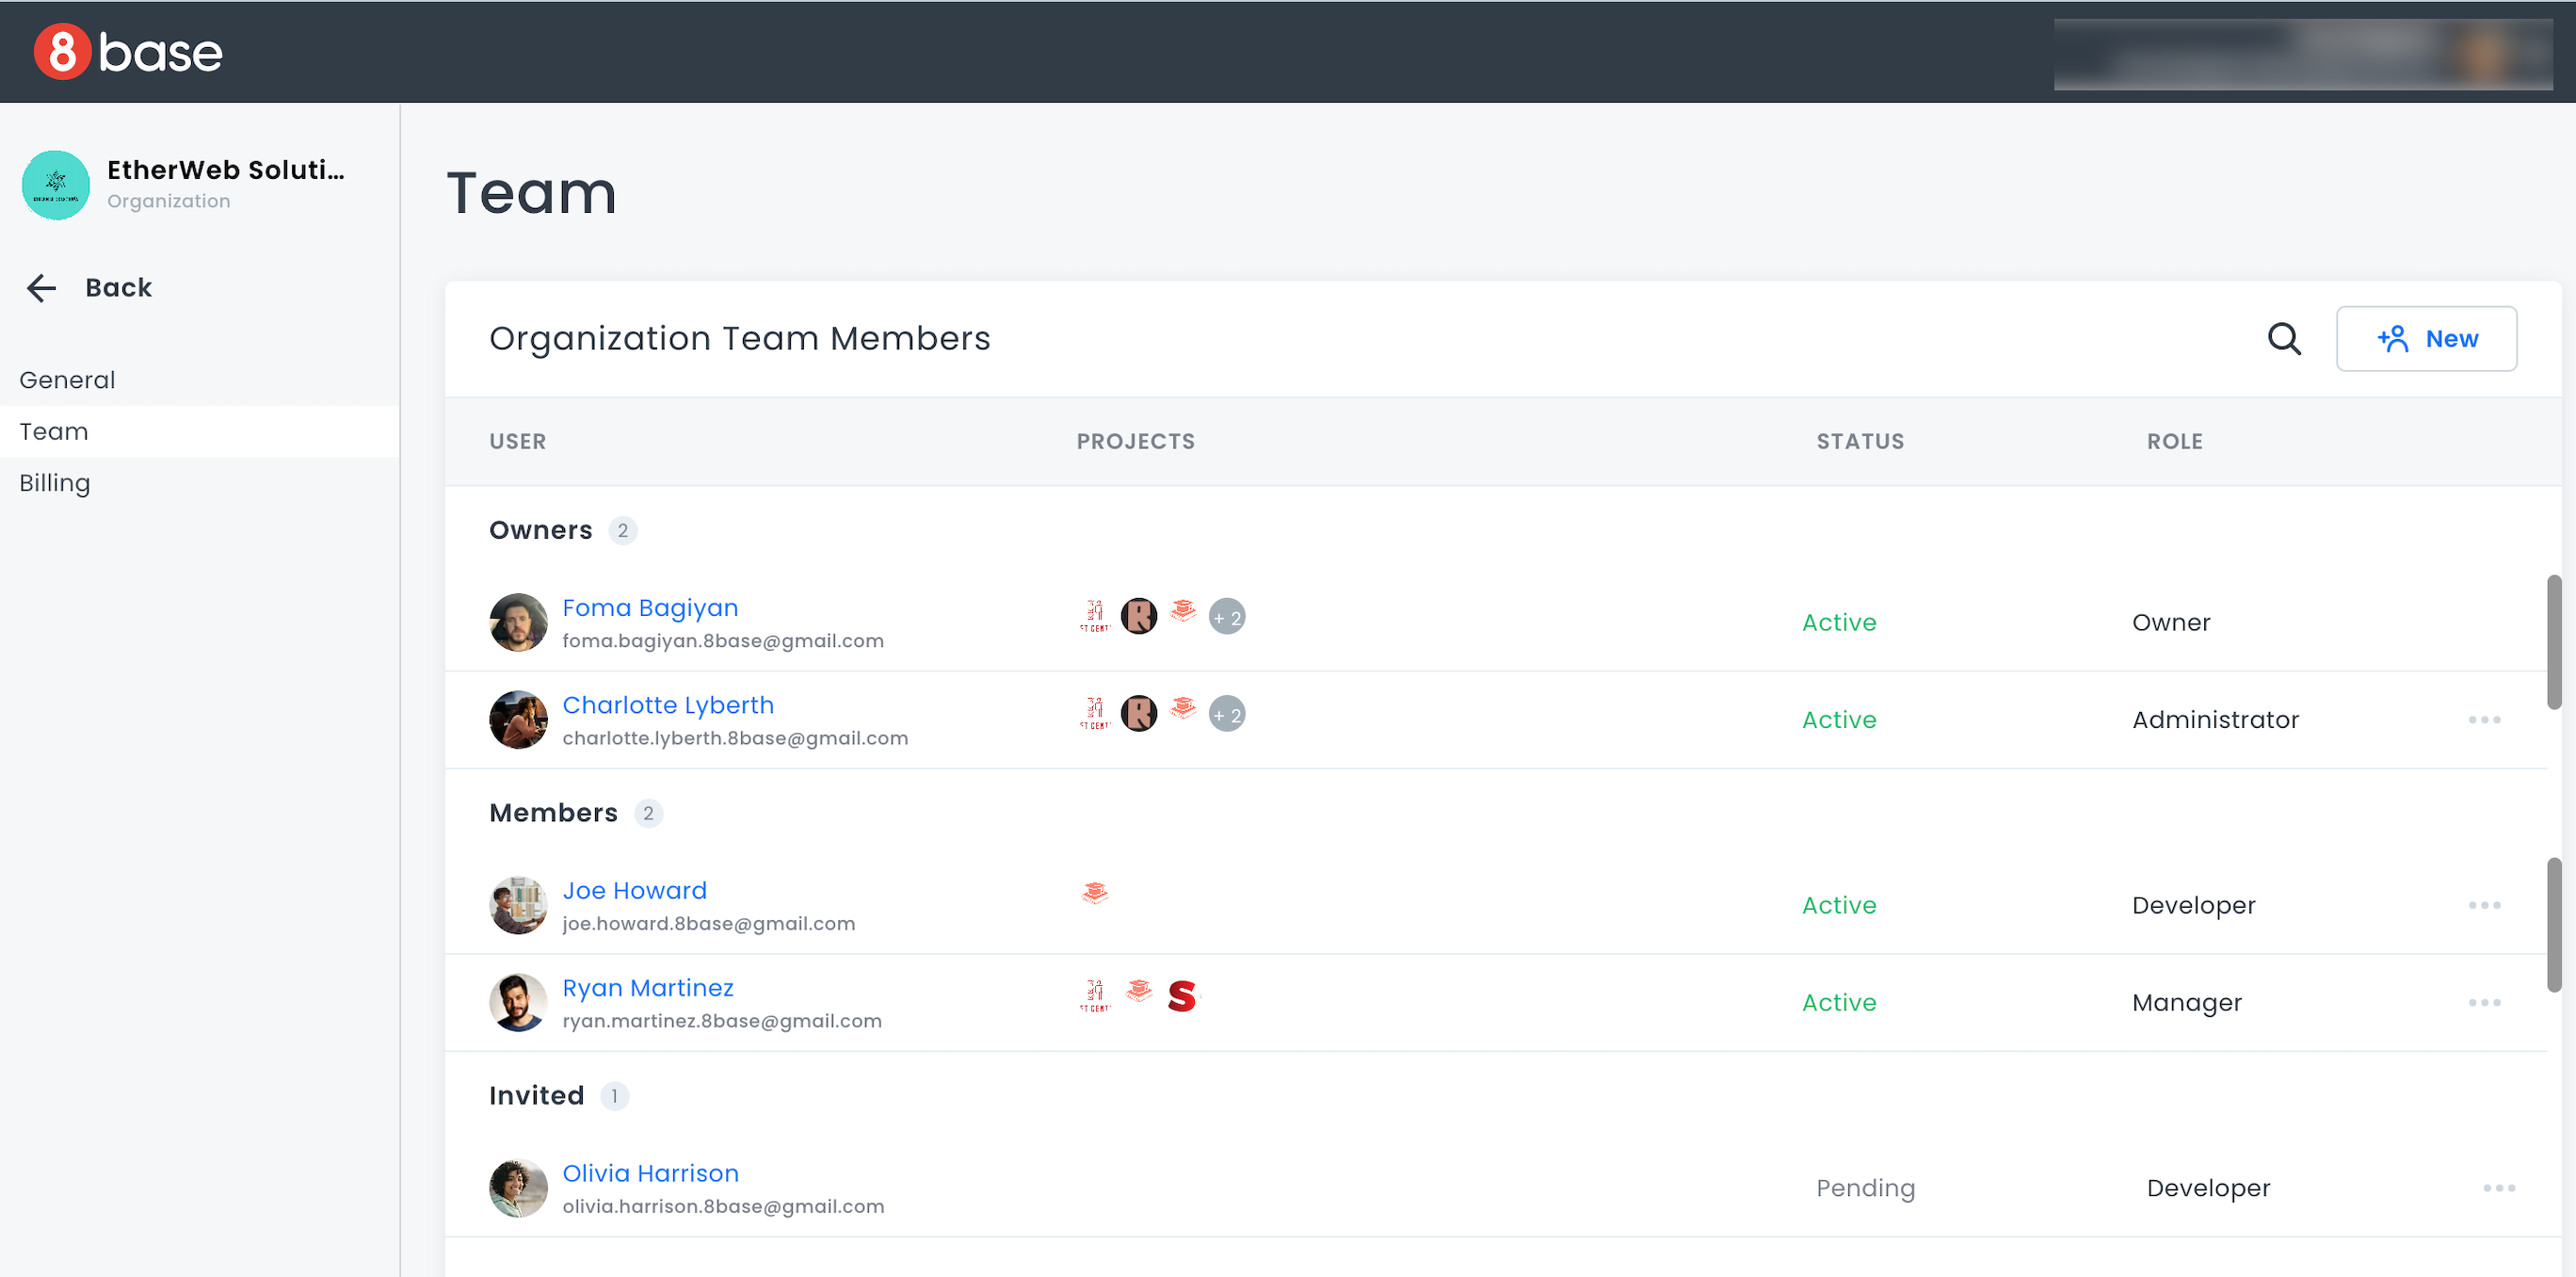Click Joe Howard's project stack icon

tap(1095, 893)
